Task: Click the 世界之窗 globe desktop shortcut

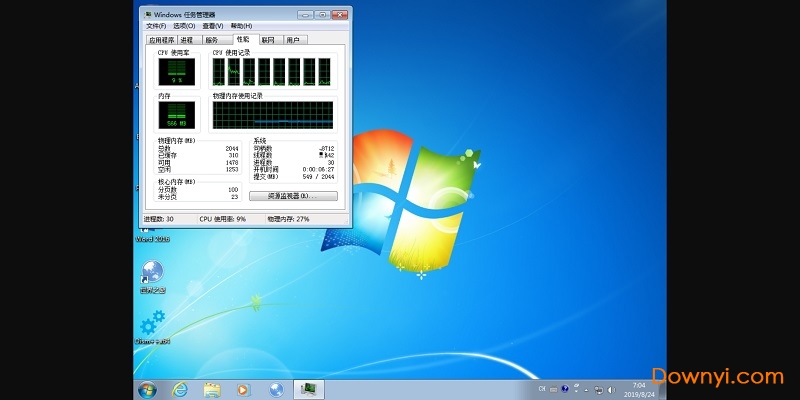Action: 153,277
